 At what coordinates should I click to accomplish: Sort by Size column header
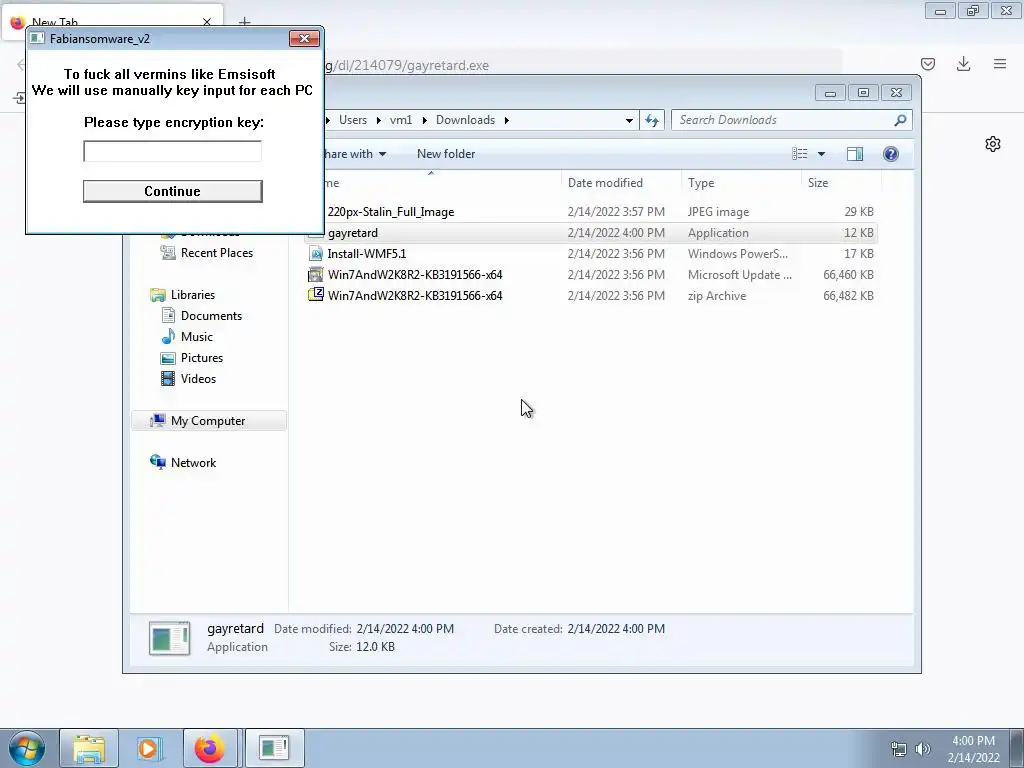click(818, 183)
